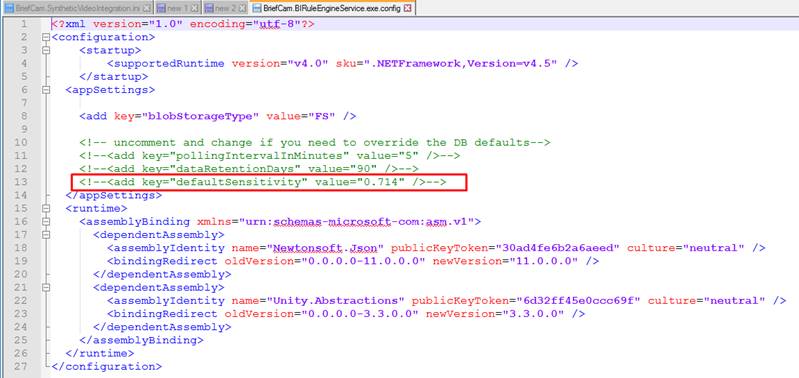Click line number 1 in the margin

pyautogui.click(x=24, y=24)
